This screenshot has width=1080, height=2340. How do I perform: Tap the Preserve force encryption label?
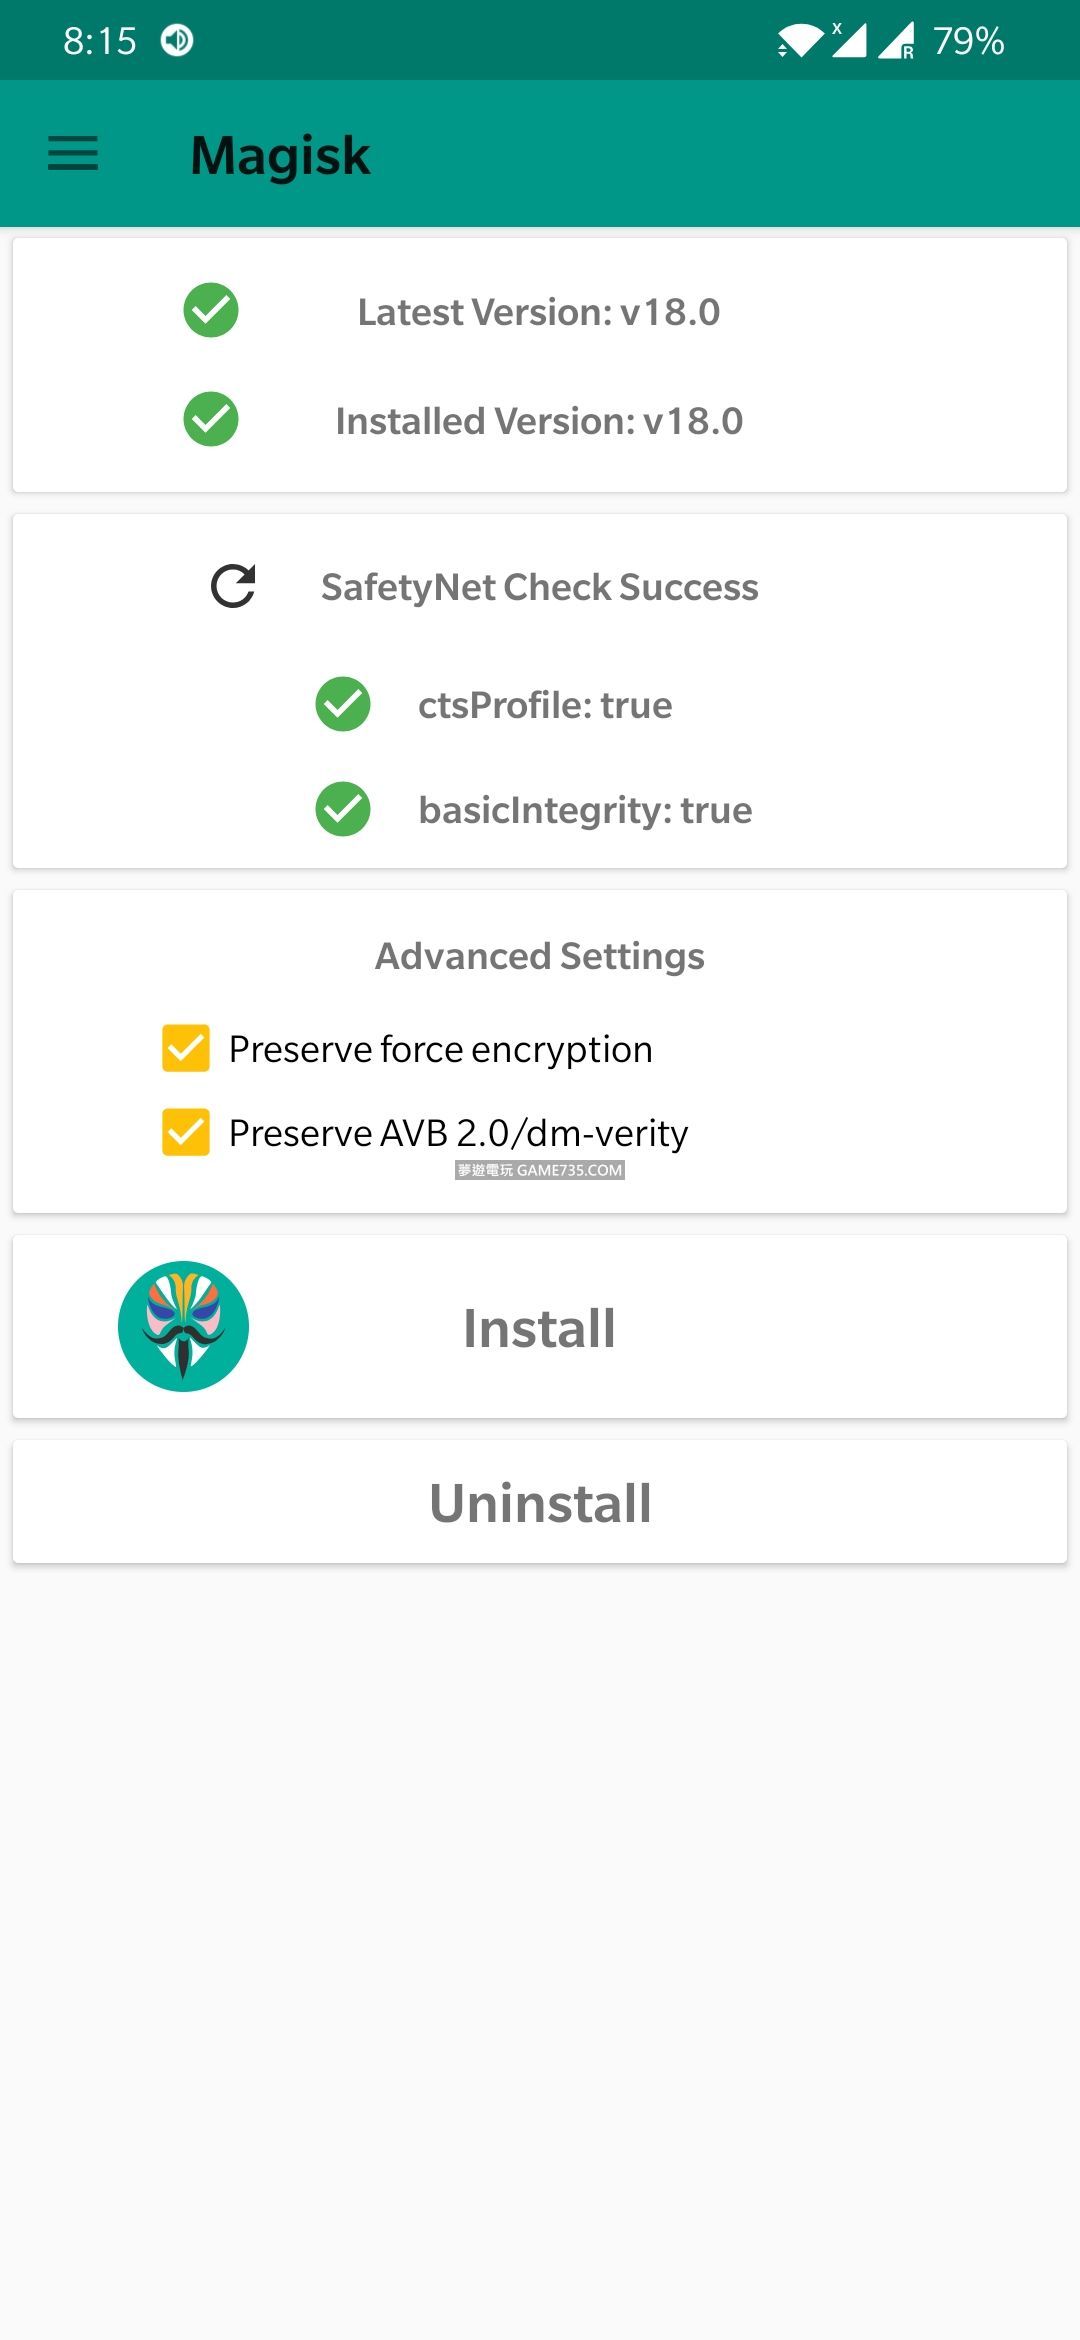440,1049
